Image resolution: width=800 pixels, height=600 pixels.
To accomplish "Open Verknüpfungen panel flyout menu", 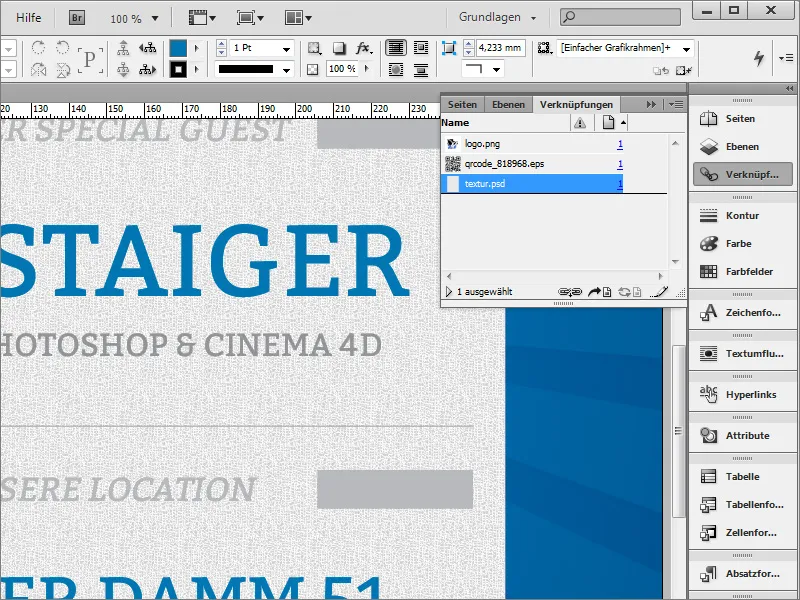I will pos(676,105).
